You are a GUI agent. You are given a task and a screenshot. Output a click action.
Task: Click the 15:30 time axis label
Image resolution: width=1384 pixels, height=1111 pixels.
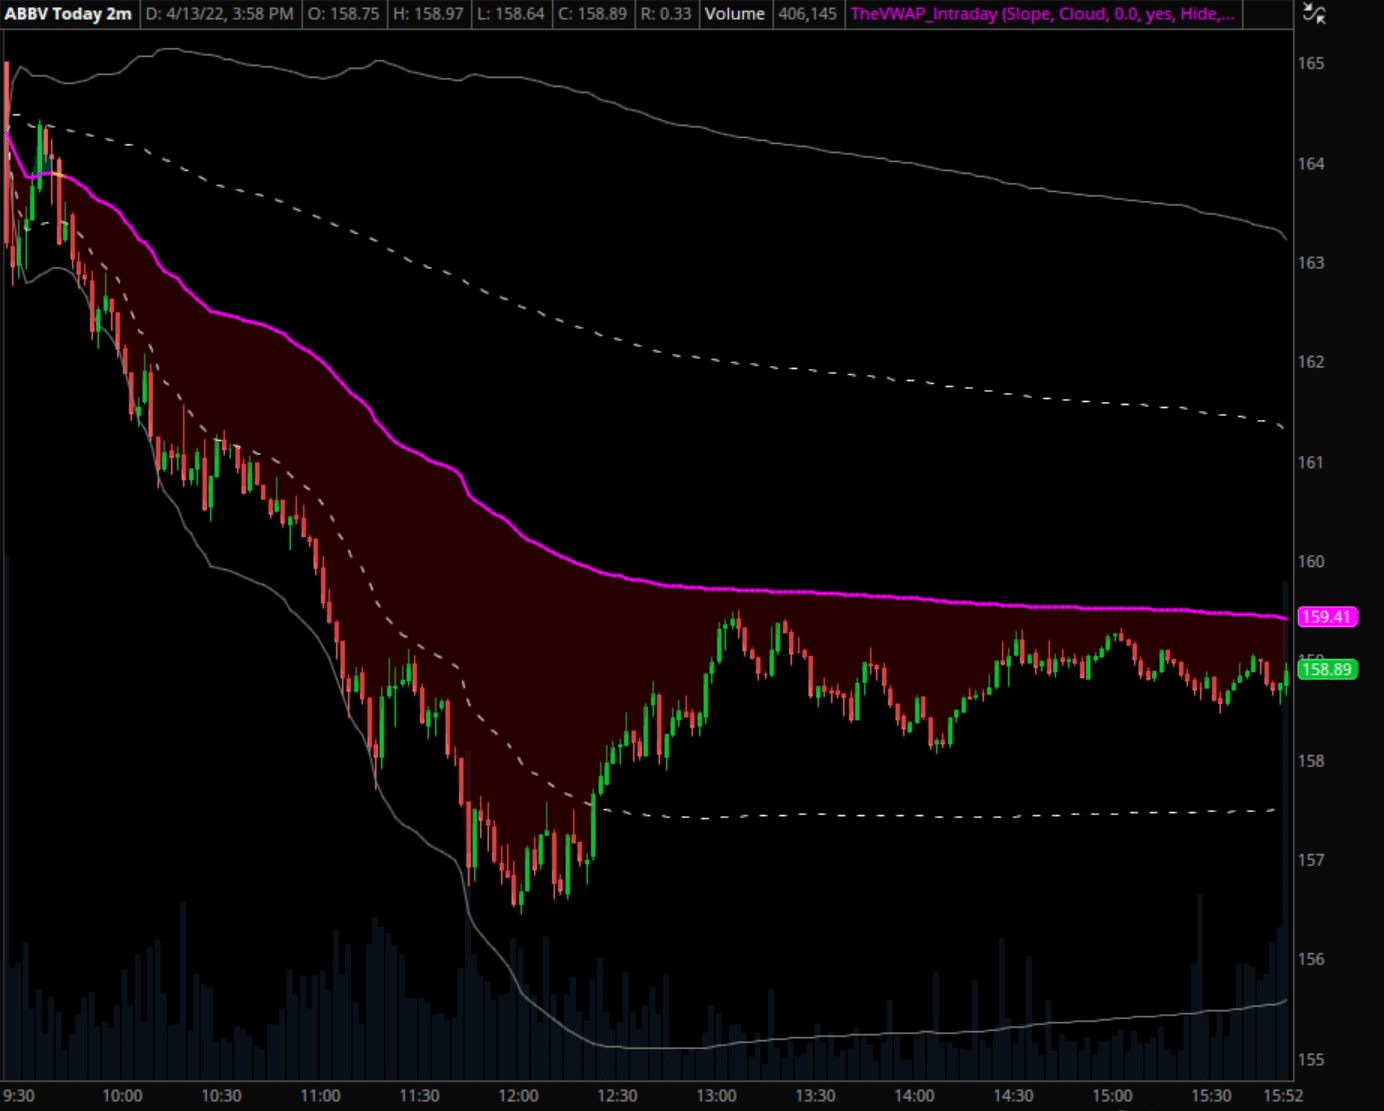pyautogui.click(x=1211, y=1096)
